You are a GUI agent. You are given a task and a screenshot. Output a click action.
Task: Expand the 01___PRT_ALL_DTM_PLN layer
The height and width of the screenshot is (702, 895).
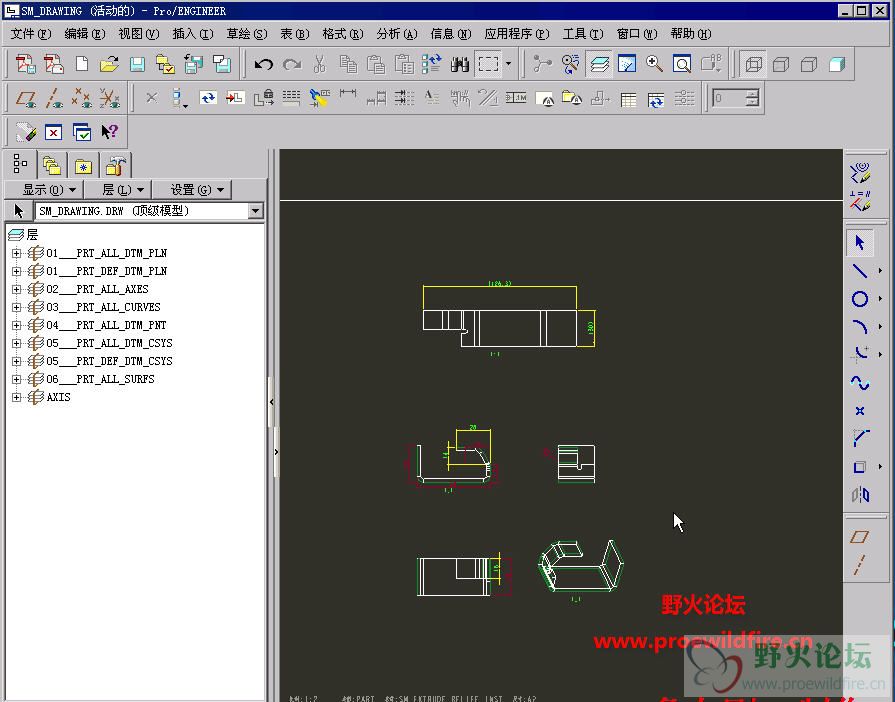tap(16, 253)
